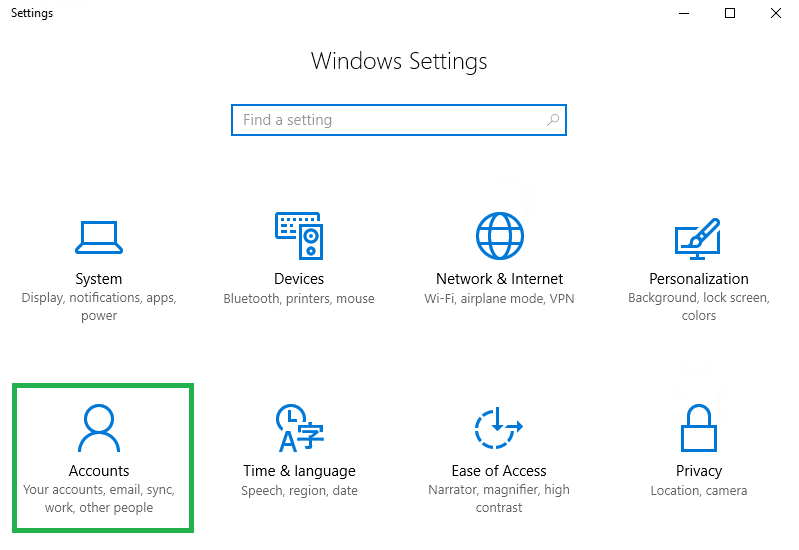Select the Time & language label
Image resolution: width=799 pixels, height=550 pixels.
299,471
